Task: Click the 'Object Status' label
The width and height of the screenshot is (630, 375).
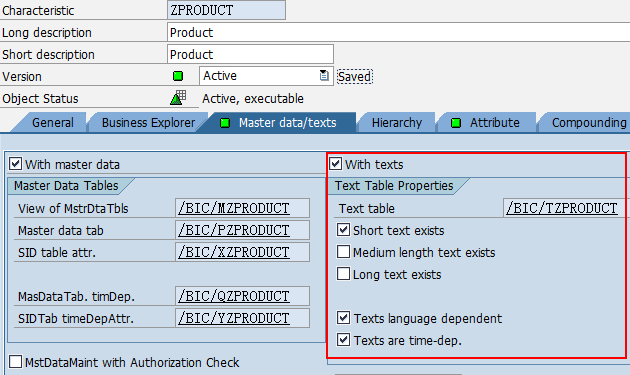Action: pyautogui.click(x=40, y=98)
